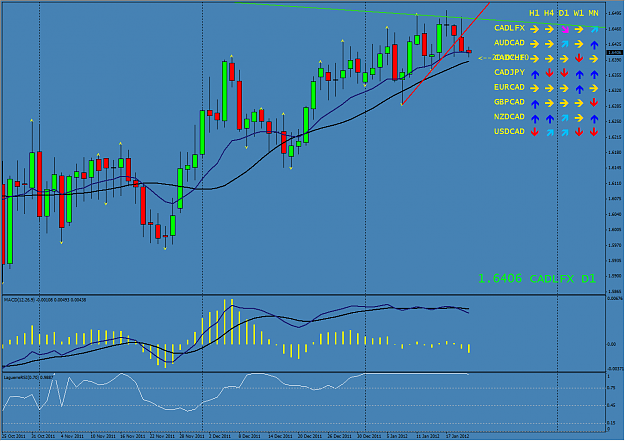This screenshot has height=441, width=625.
Task: Click the USDCAD H4 light-blue arrow
Action: coord(549,133)
